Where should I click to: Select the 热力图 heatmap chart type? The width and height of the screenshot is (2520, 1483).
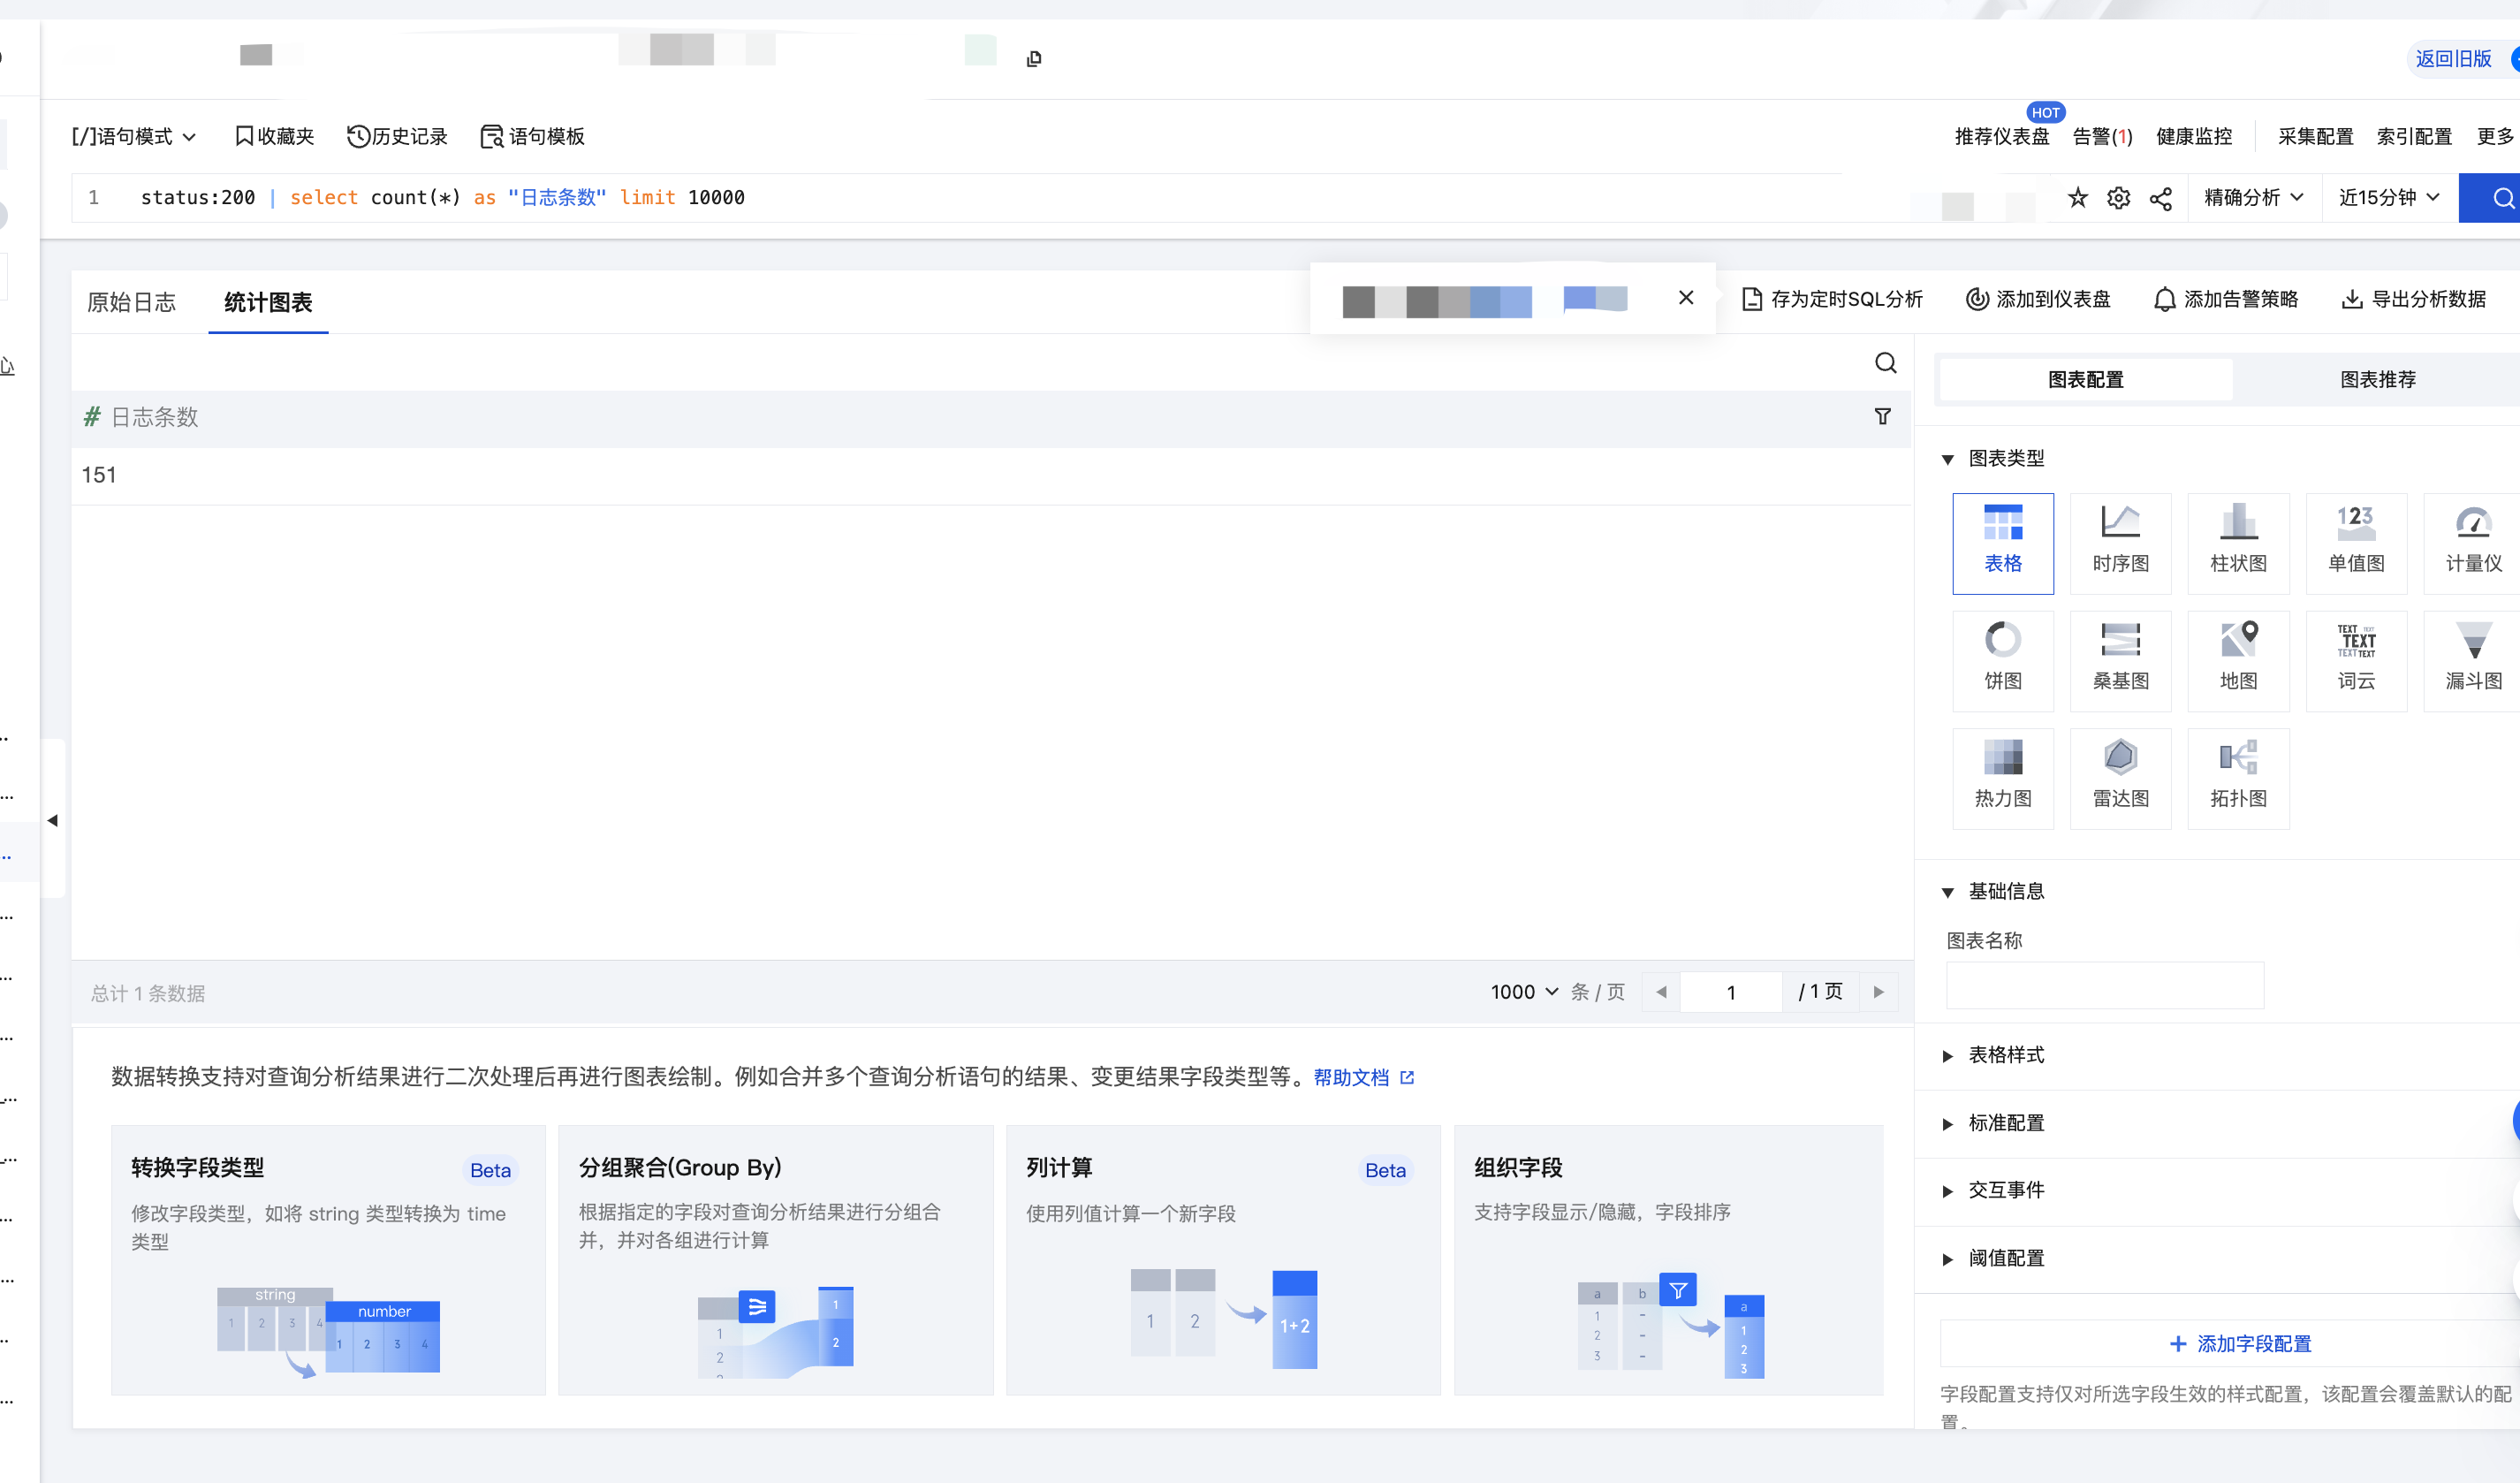[x=2003, y=778]
